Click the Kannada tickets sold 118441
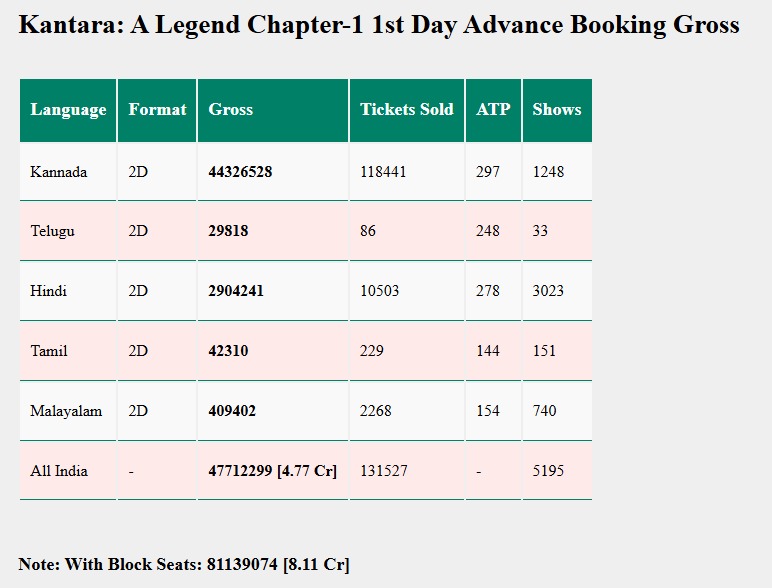Viewport: 772px width, 588px height. [383, 172]
